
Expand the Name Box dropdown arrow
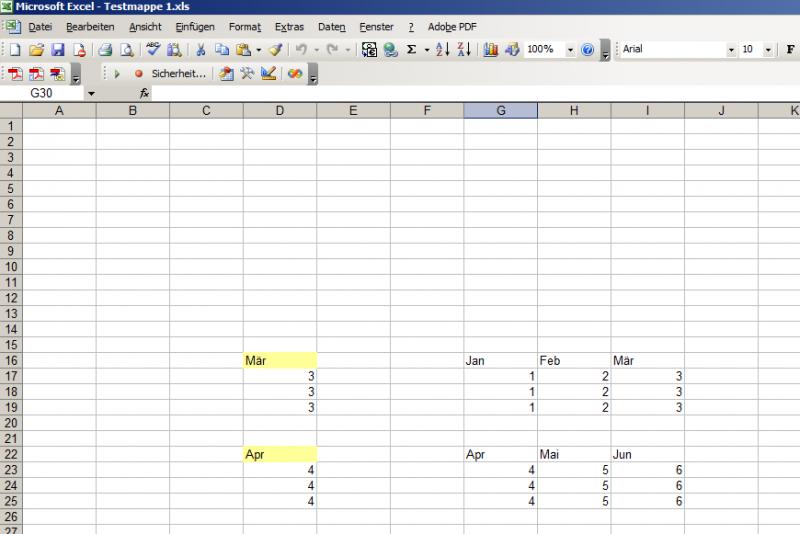[x=91, y=93]
